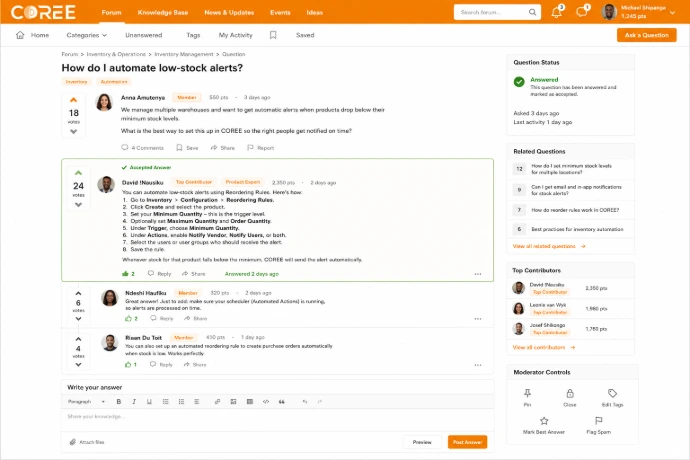Open more options on Ndeshi Haufiku's reply

[x=478, y=319]
